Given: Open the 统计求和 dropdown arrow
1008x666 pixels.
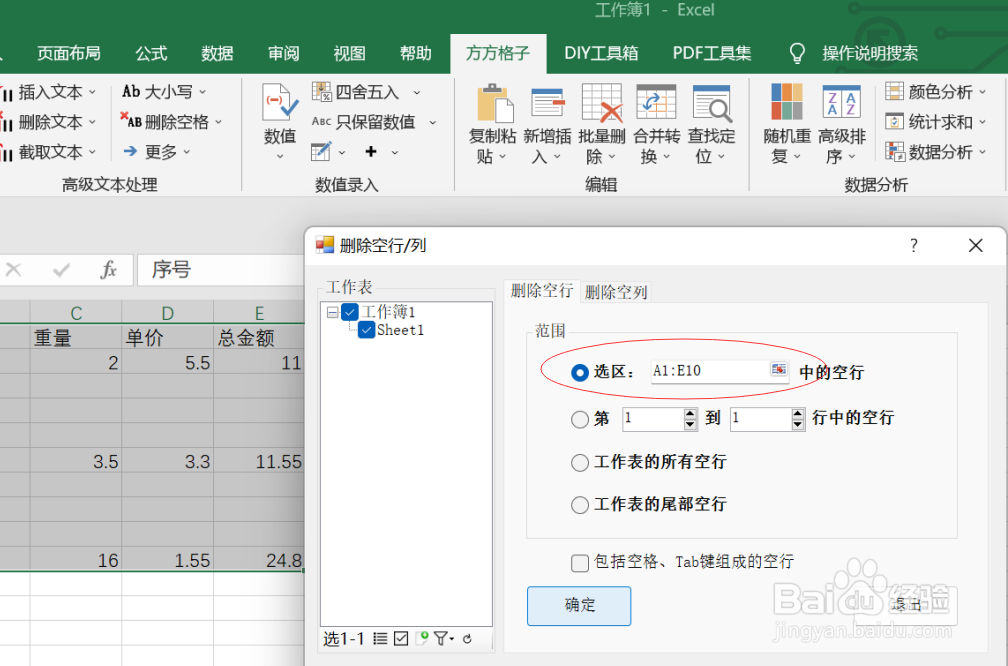Looking at the screenshot, I should [x=982, y=122].
